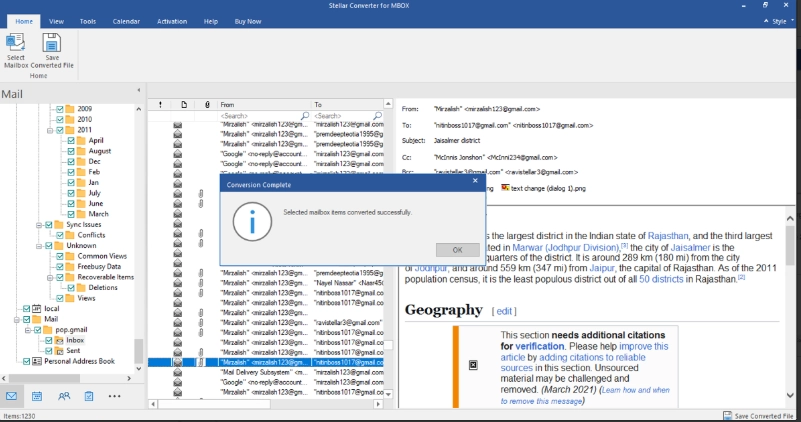The width and height of the screenshot is (801, 422).
Task: Toggle checkbox for April folder
Action: tap(71, 140)
